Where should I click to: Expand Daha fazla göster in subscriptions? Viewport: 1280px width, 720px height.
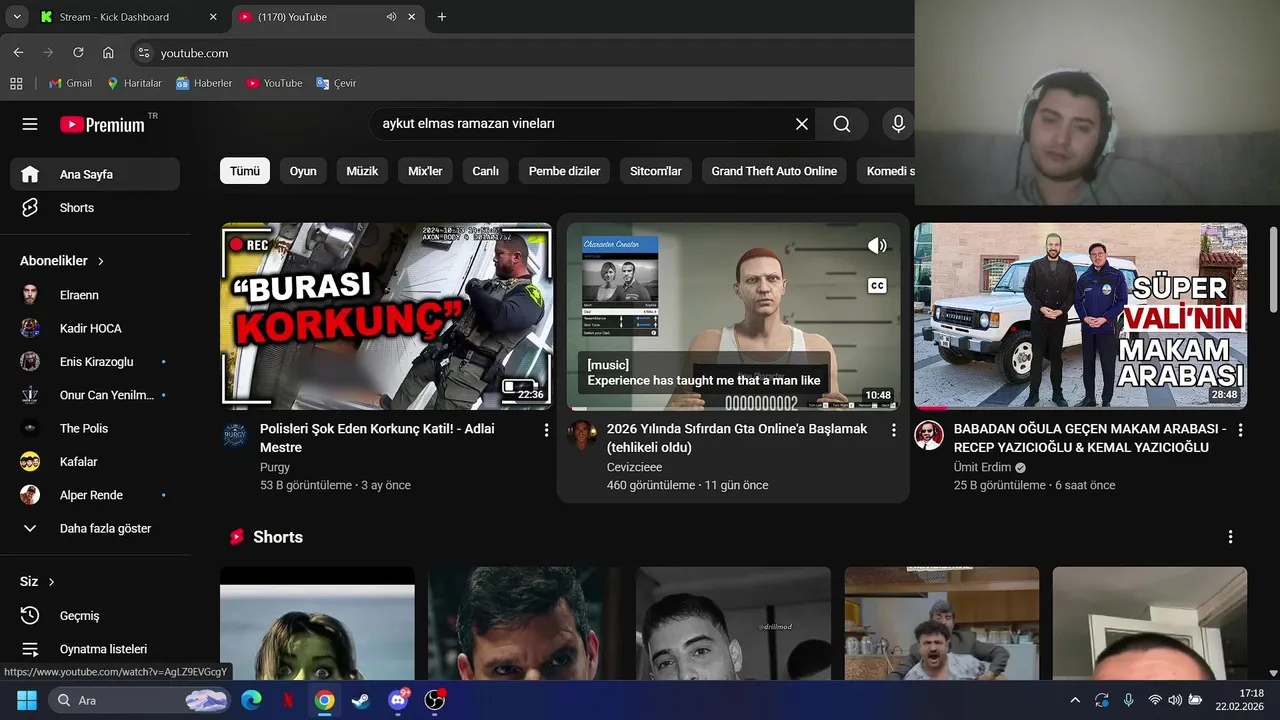click(x=95, y=528)
